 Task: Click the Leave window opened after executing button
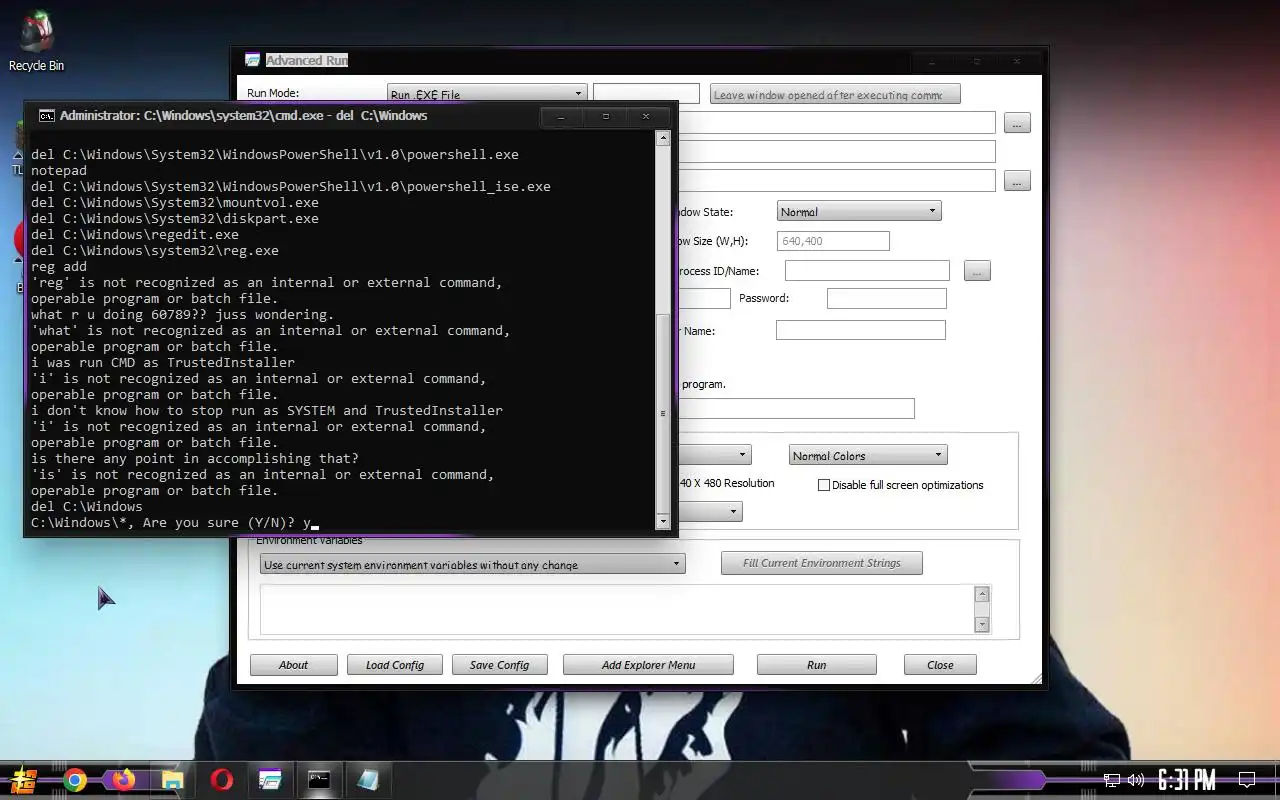point(835,94)
